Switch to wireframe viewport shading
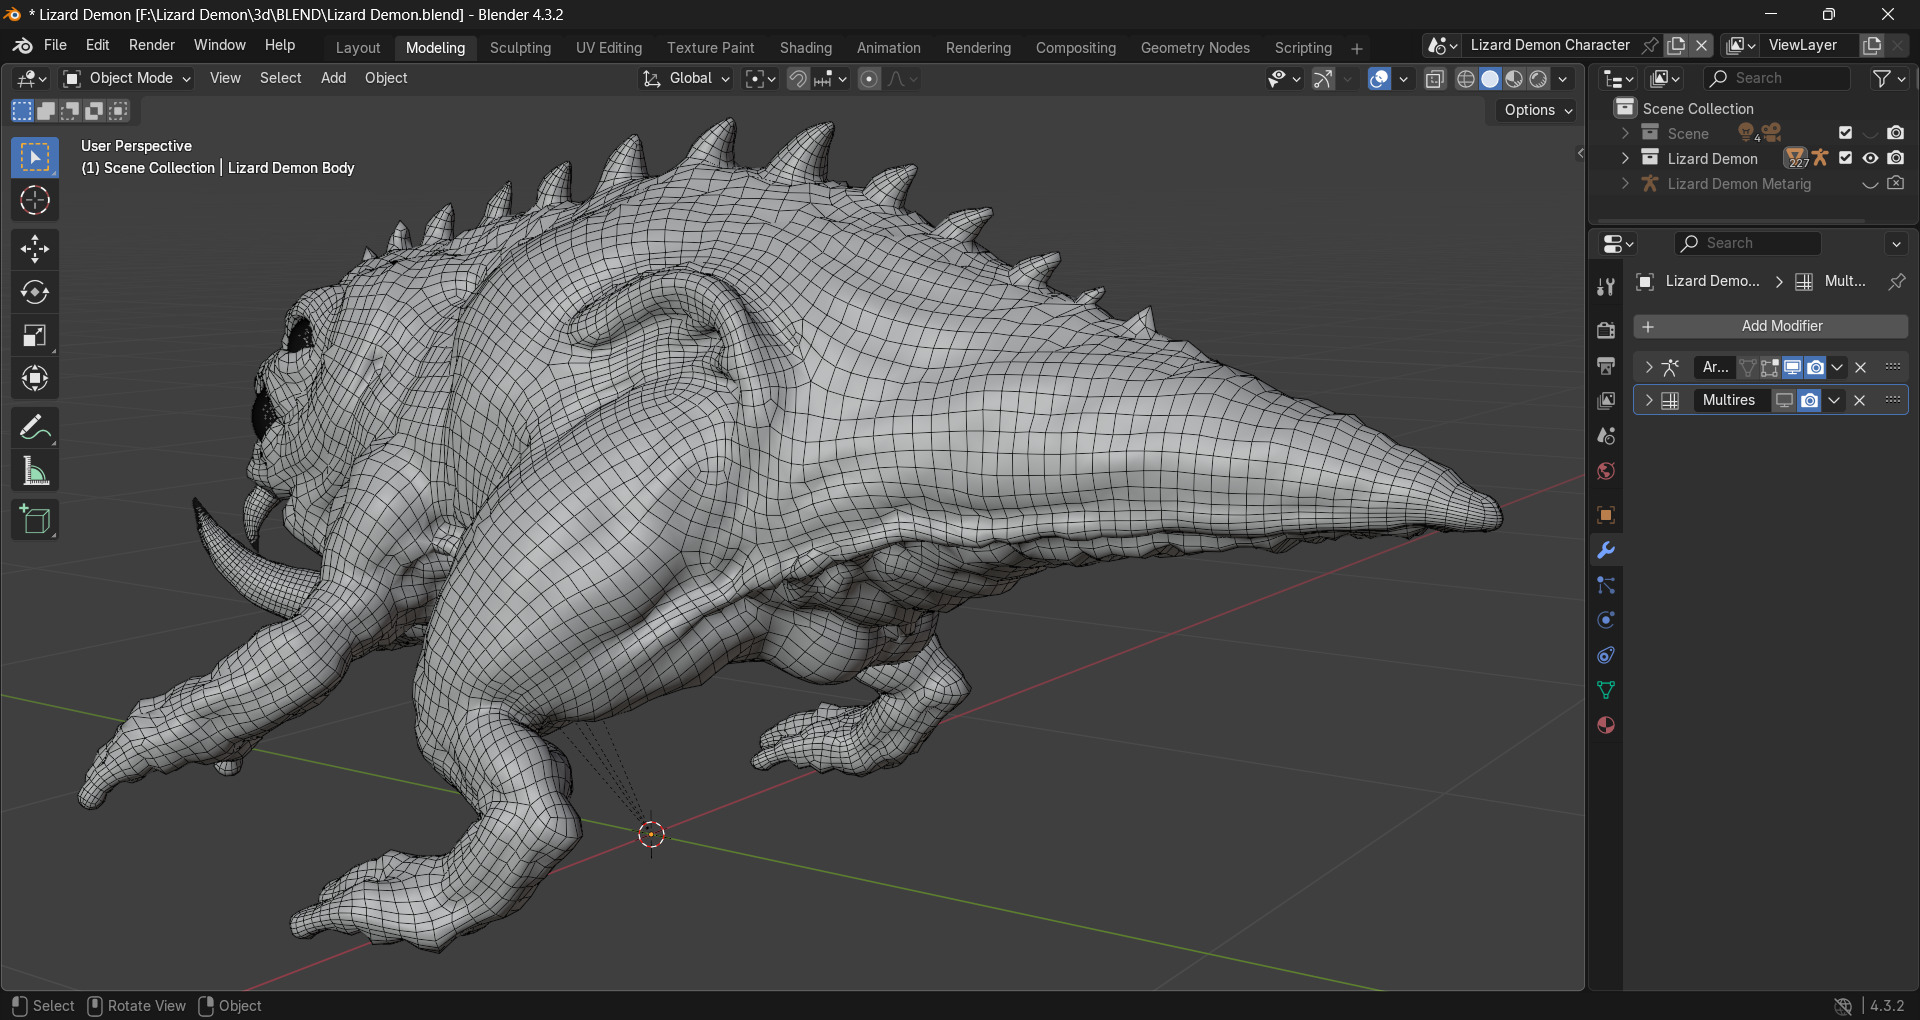The width and height of the screenshot is (1920, 1020). 1466,79
